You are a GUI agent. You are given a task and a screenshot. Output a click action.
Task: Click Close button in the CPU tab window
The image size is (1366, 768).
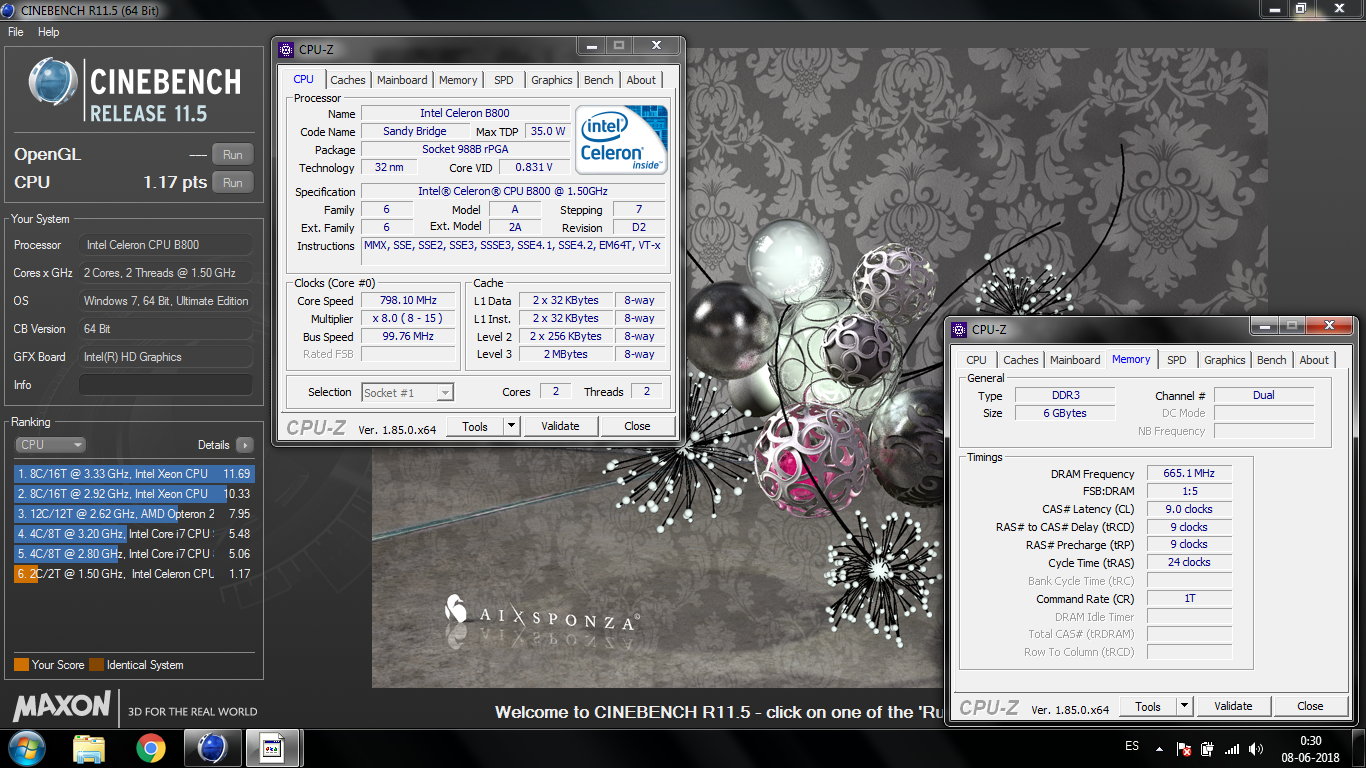click(637, 426)
